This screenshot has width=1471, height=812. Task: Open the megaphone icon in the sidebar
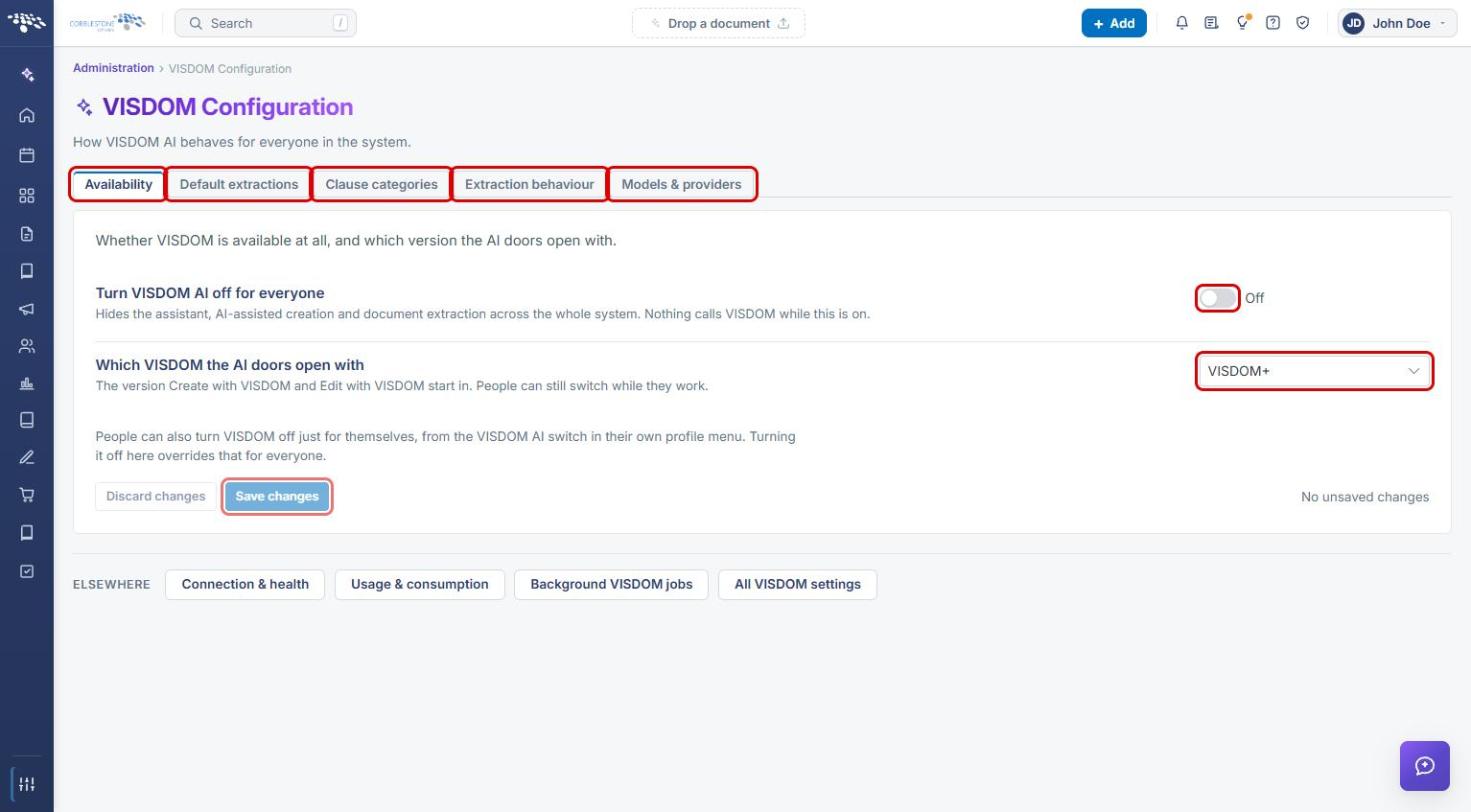point(27,309)
